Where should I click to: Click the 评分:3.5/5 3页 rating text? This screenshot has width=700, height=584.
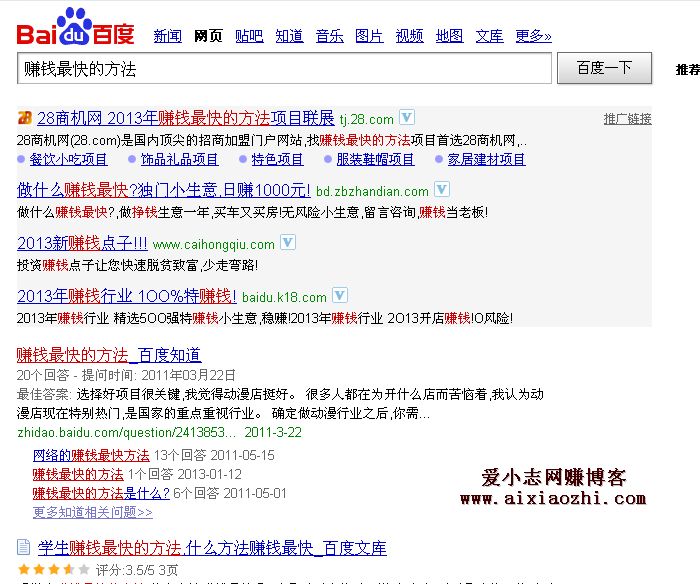(x=137, y=570)
